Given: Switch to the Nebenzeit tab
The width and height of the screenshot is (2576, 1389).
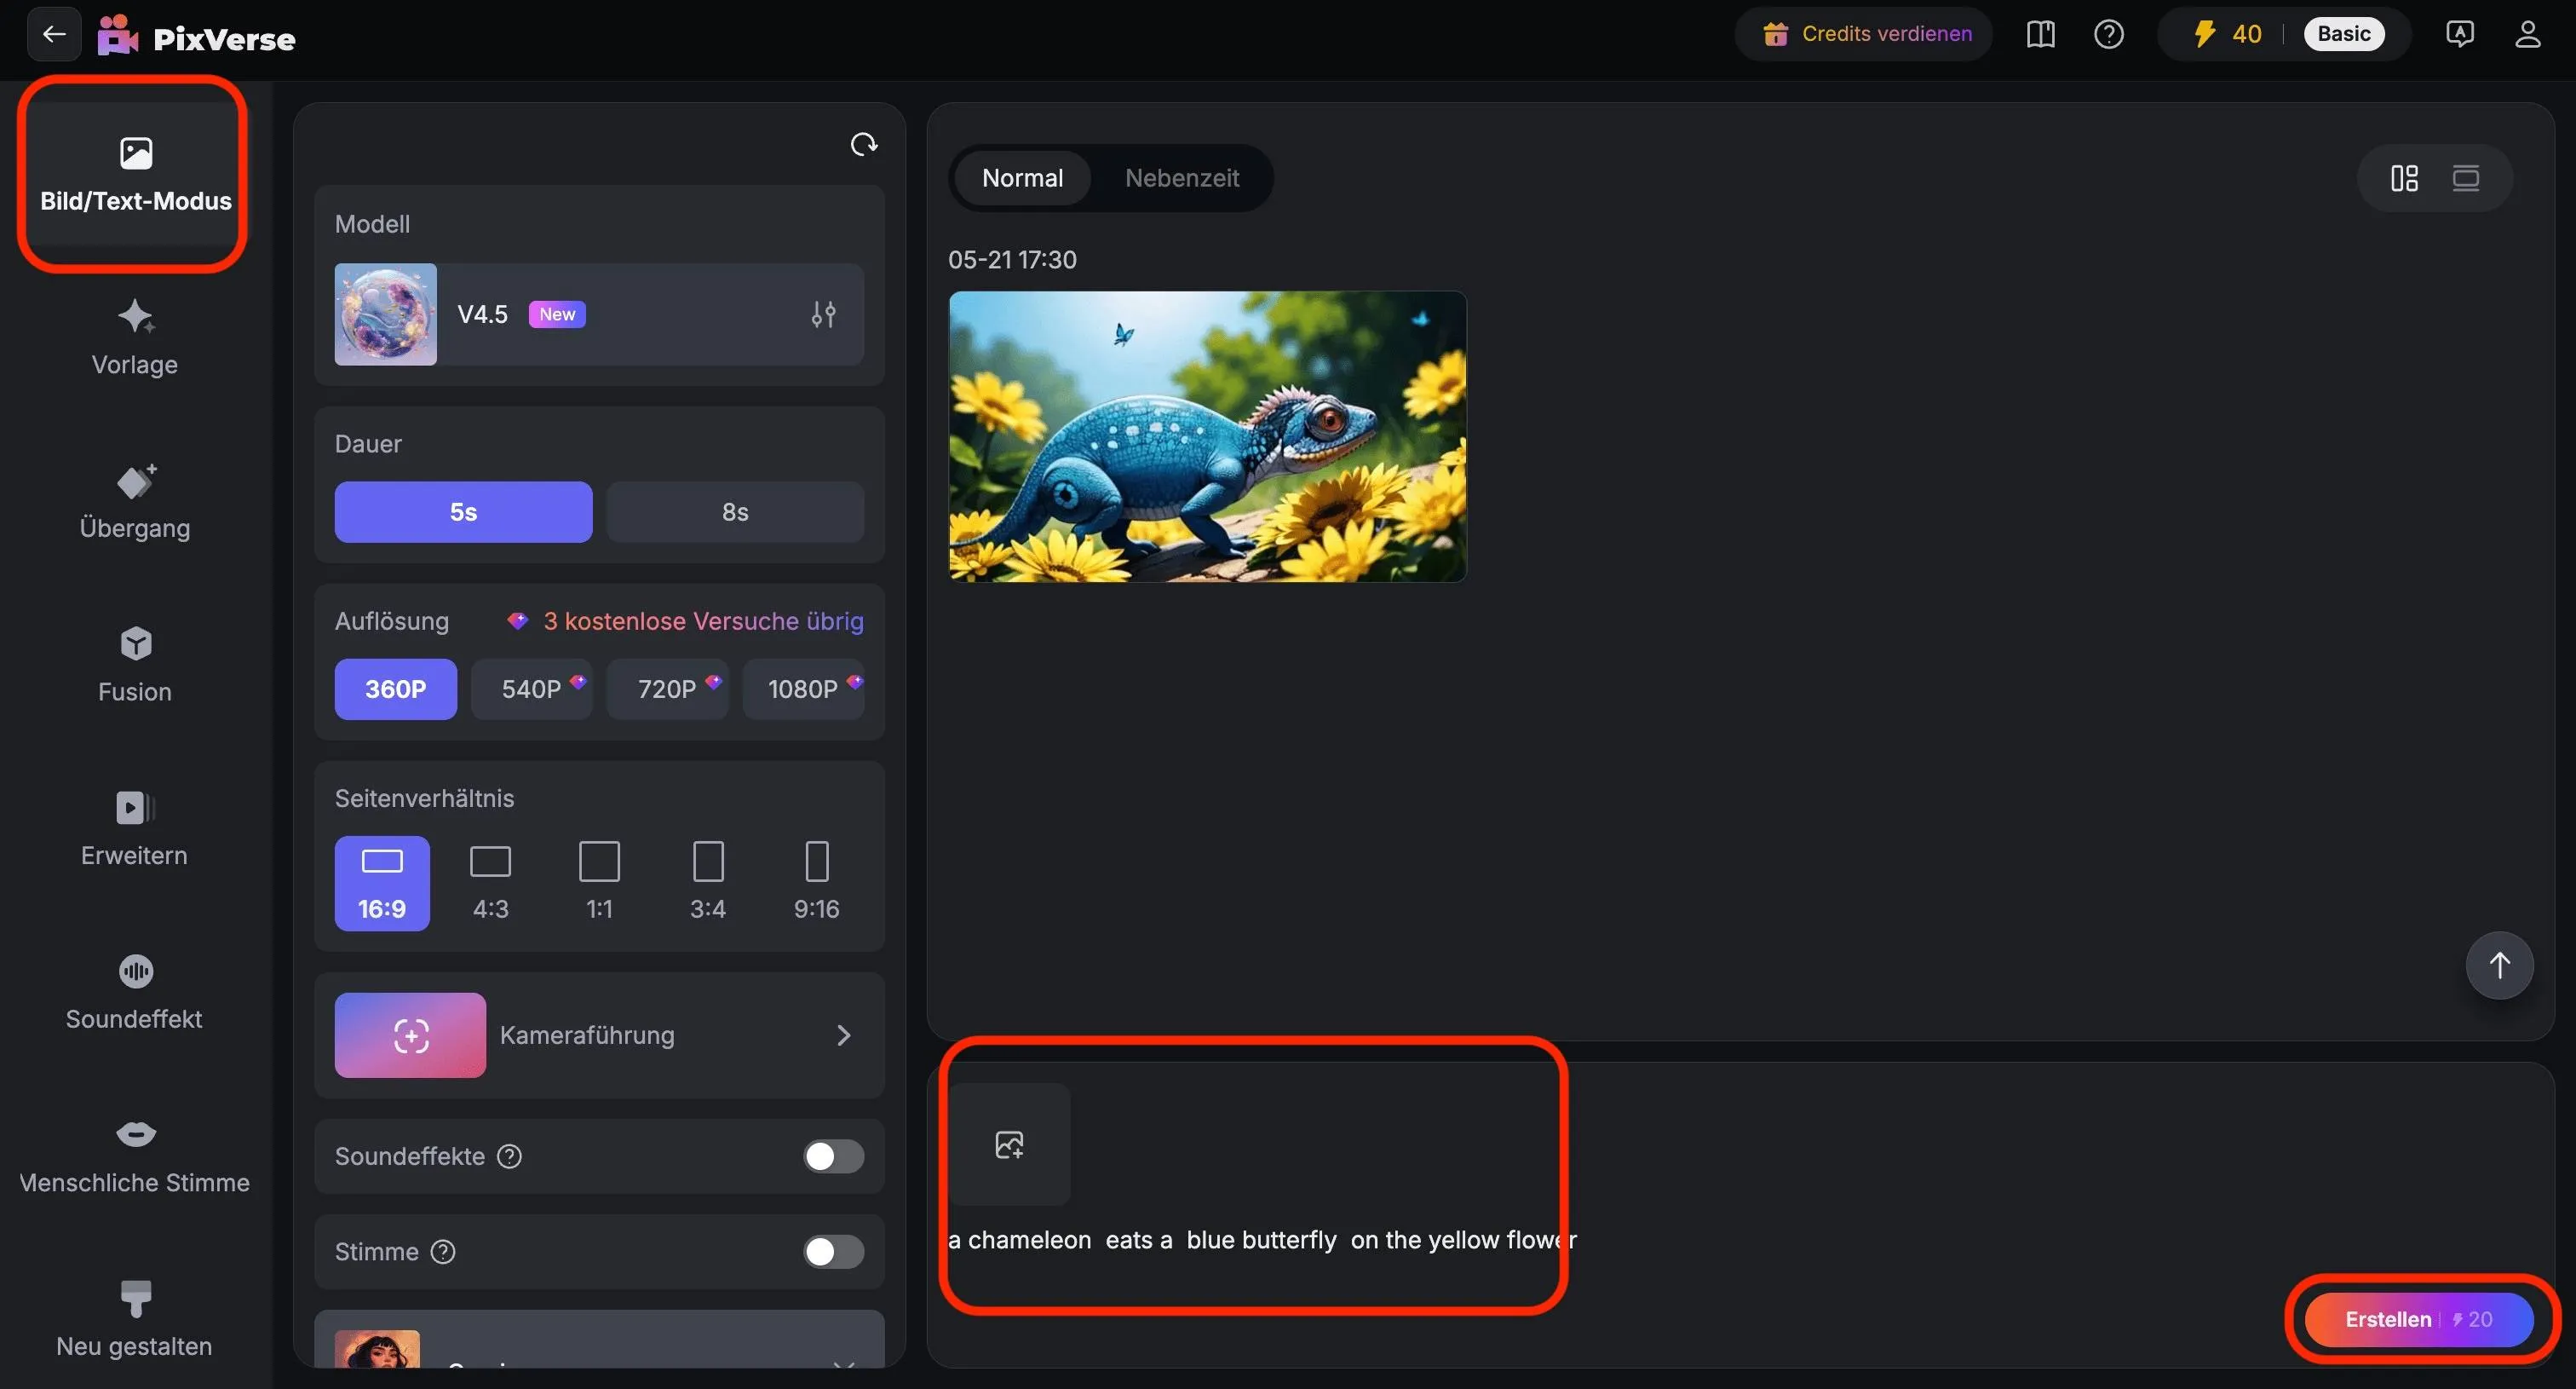Looking at the screenshot, I should click(1181, 178).
